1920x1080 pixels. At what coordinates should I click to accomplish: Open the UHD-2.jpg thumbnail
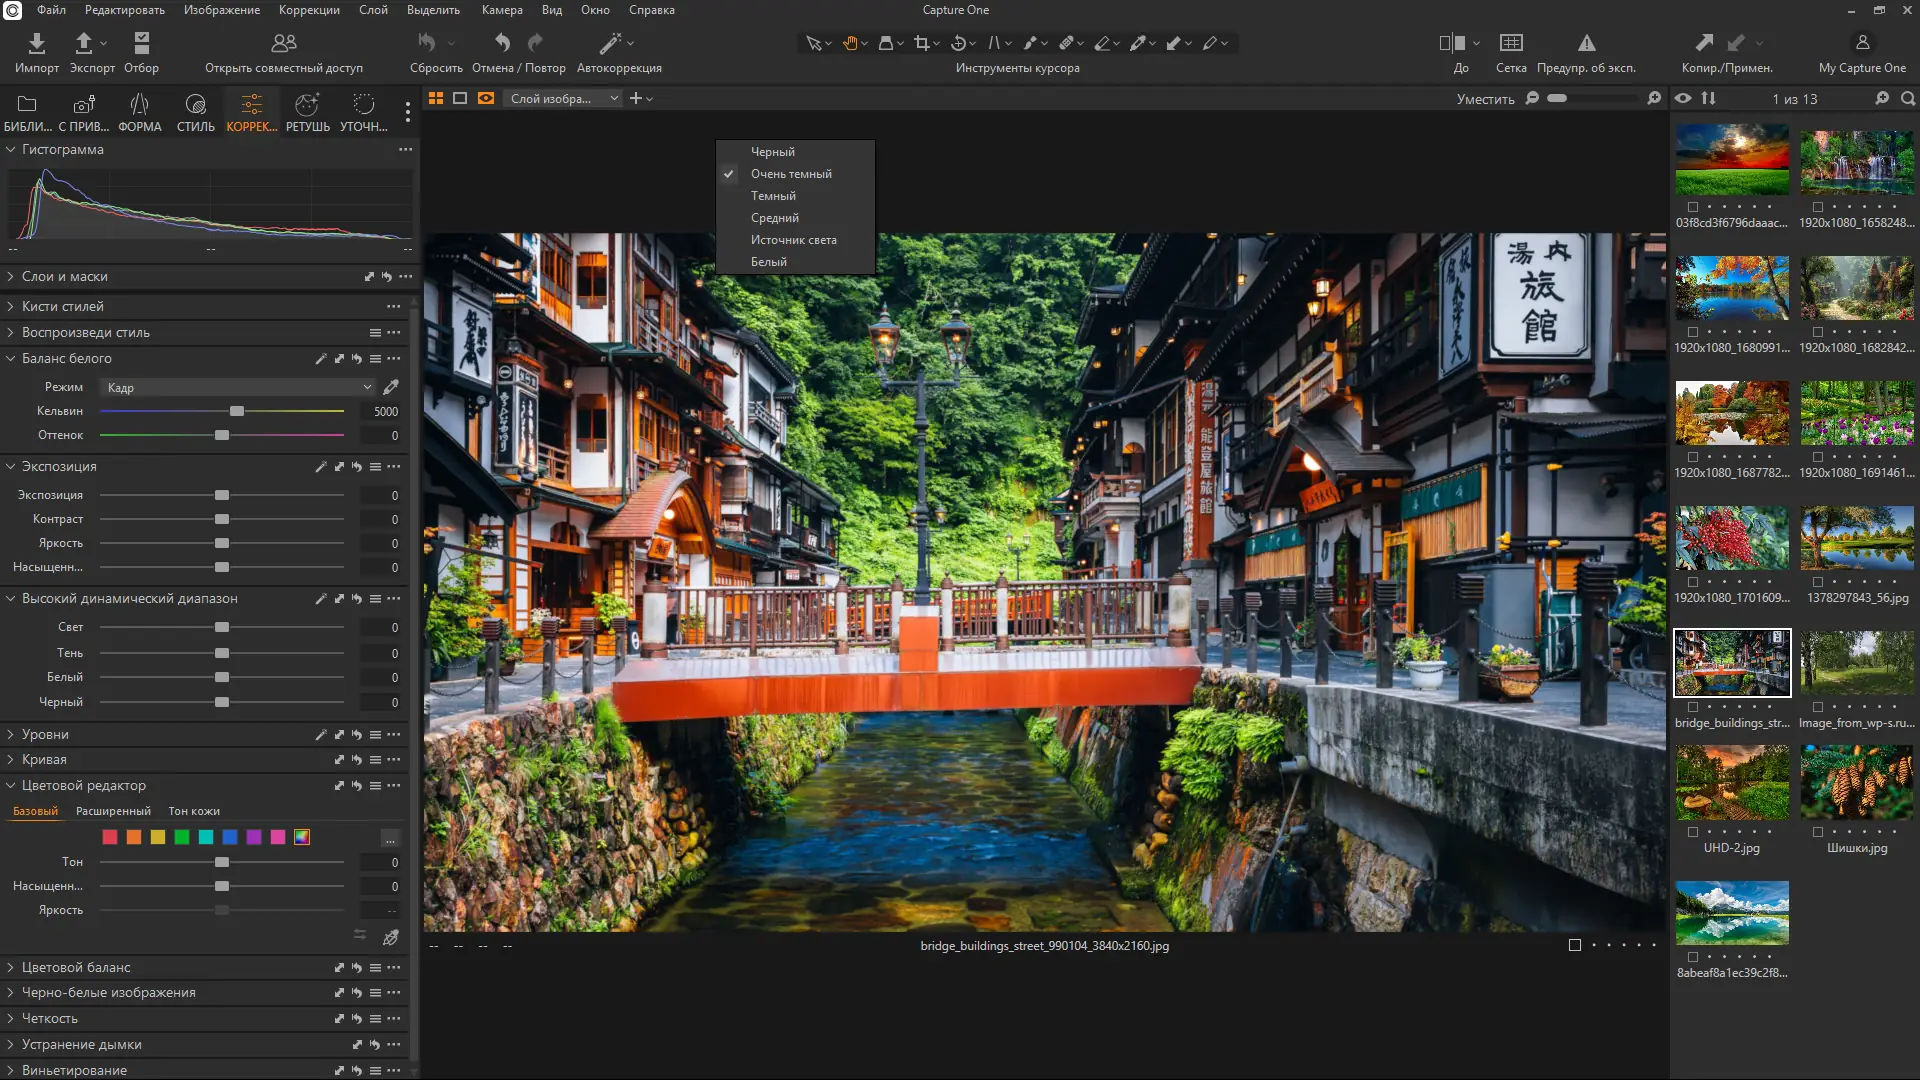pyautogui.click(x=1731, y=783)
